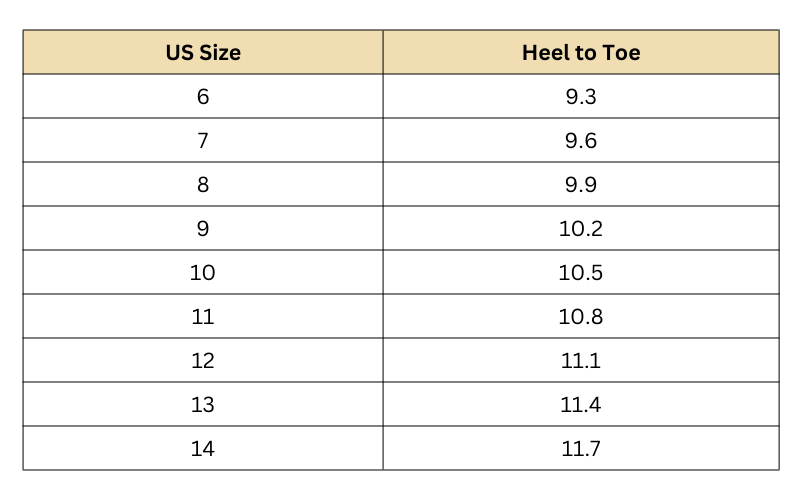Image resolution: width=800 pixels, height=500 pixels.
Task: Highlight the 10.5 heel-to-toe cell
Action: tap(581, 273)
